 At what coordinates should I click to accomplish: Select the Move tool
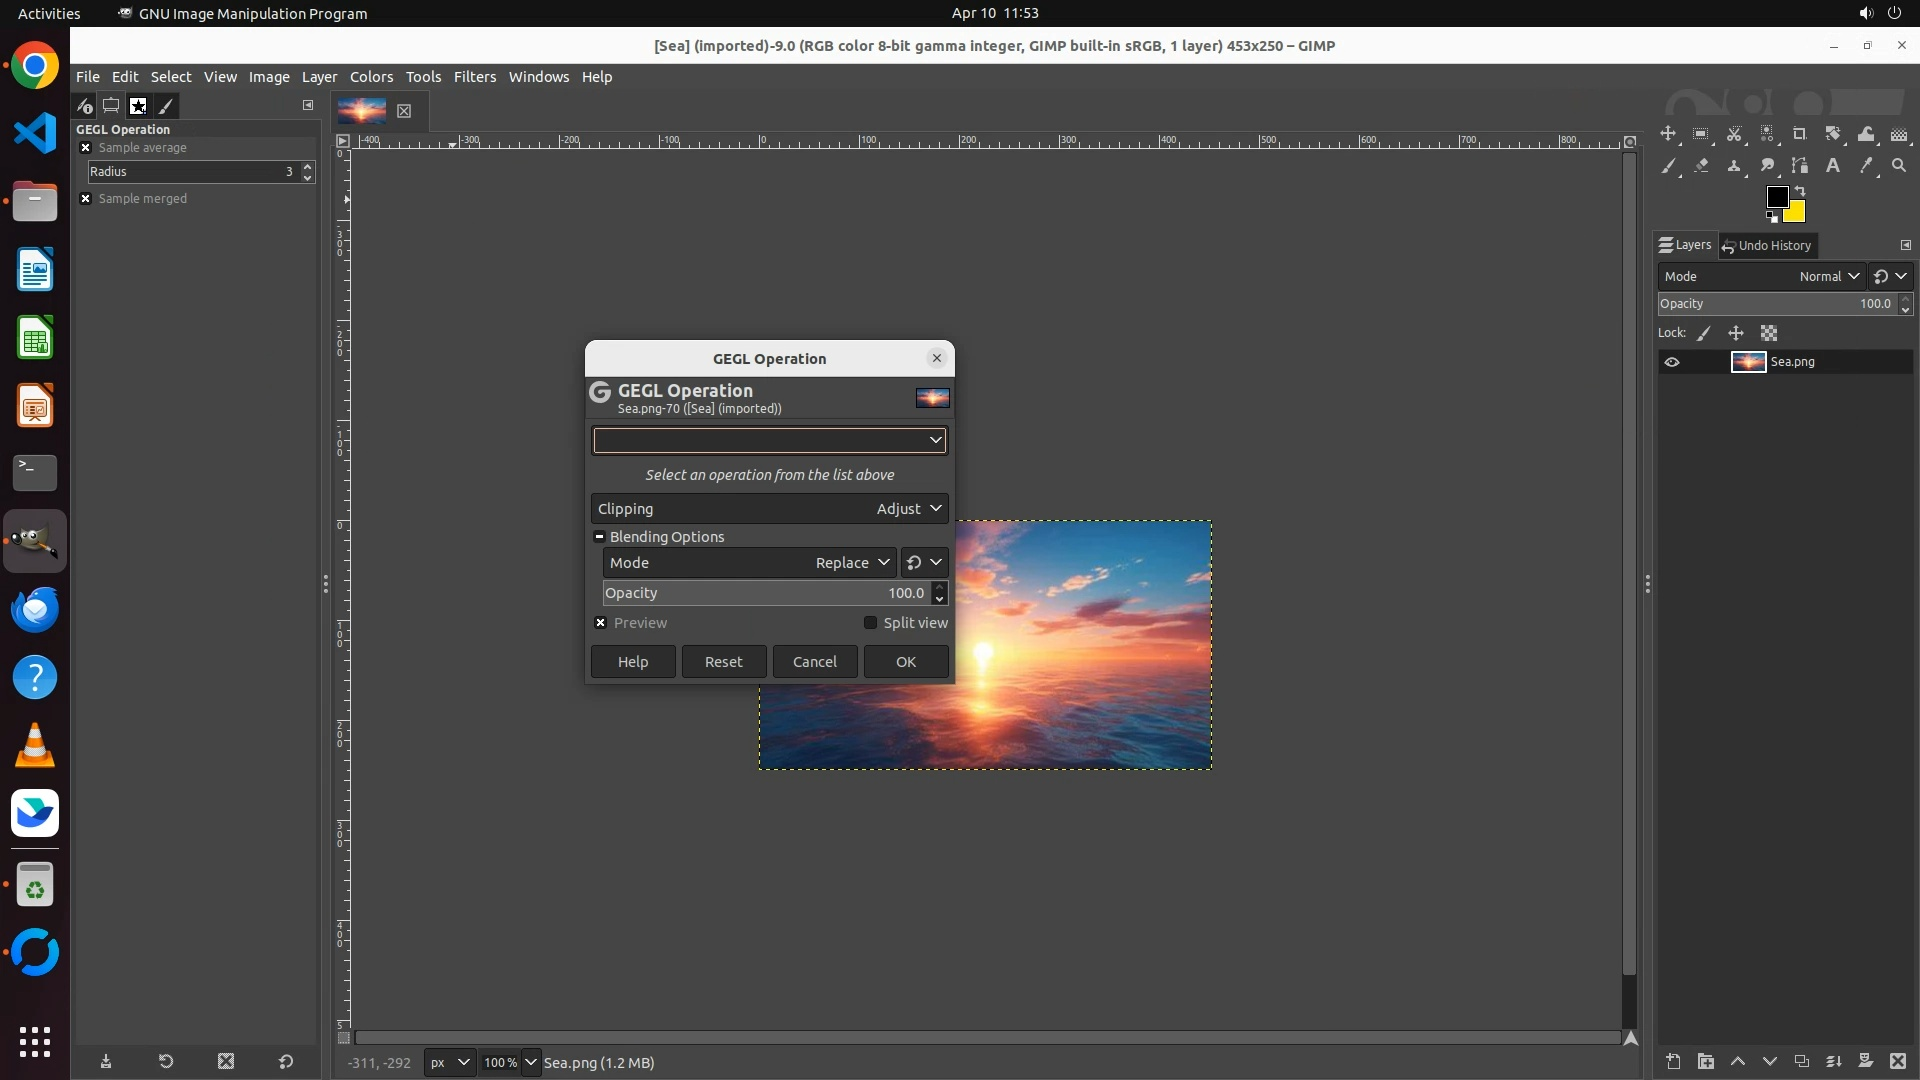click(1668, 134)
